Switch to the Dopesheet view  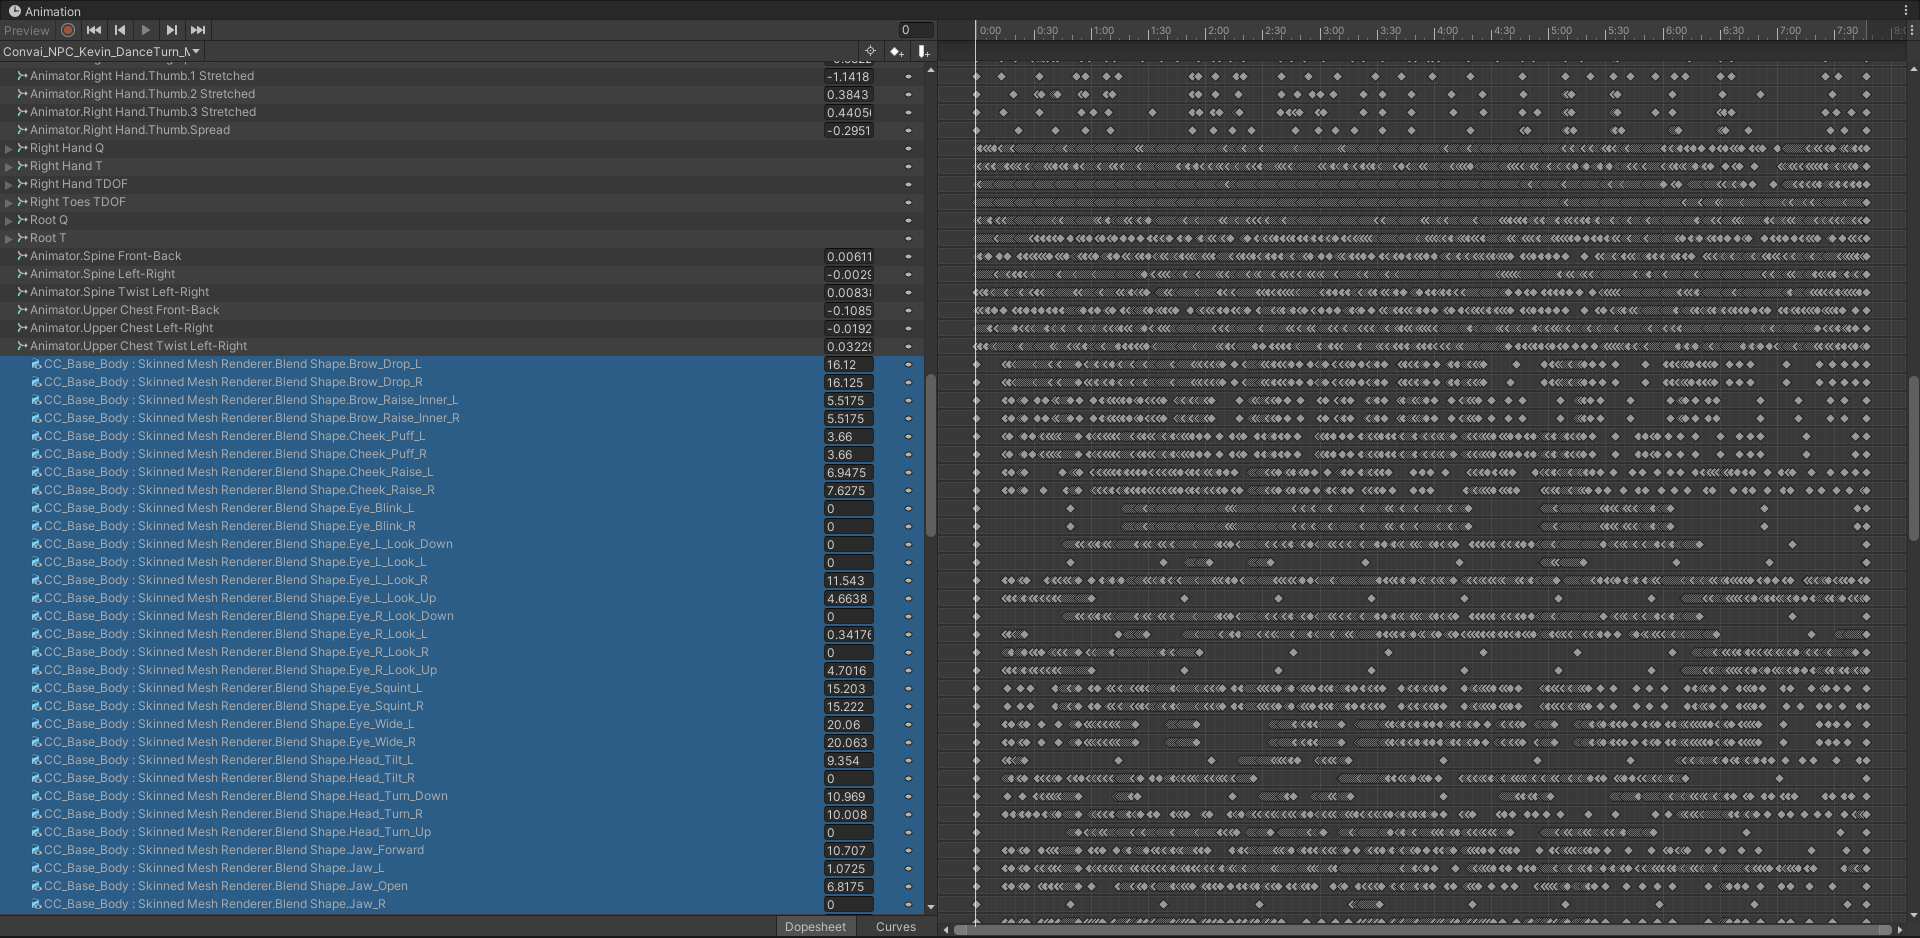(815, 927)
